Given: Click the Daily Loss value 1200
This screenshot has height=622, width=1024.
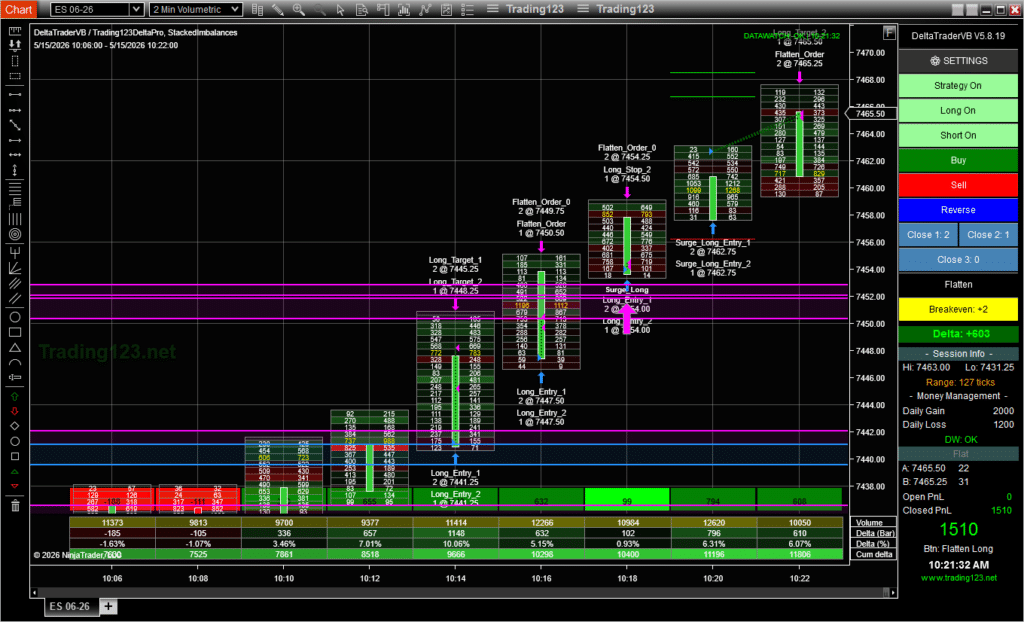Looking at the screenshot, I should coord(1003,425).
